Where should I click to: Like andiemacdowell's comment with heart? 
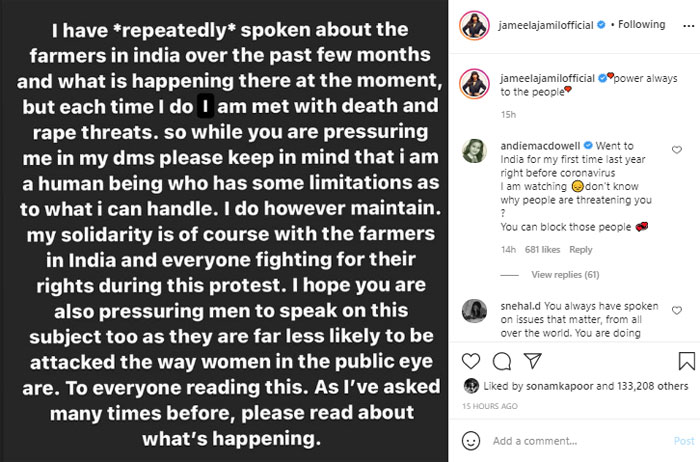[677, 150]
